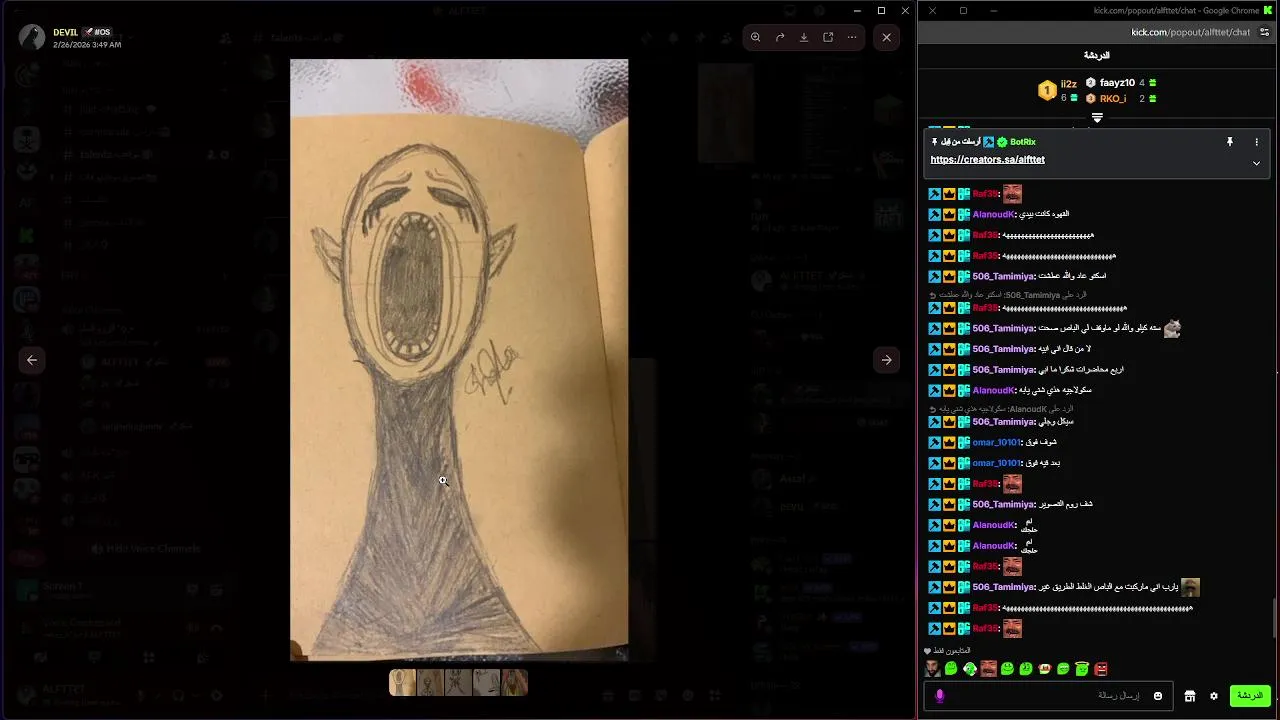
Task: Click the DEVIL username in viewer header
Action: [x=65, y=32]
